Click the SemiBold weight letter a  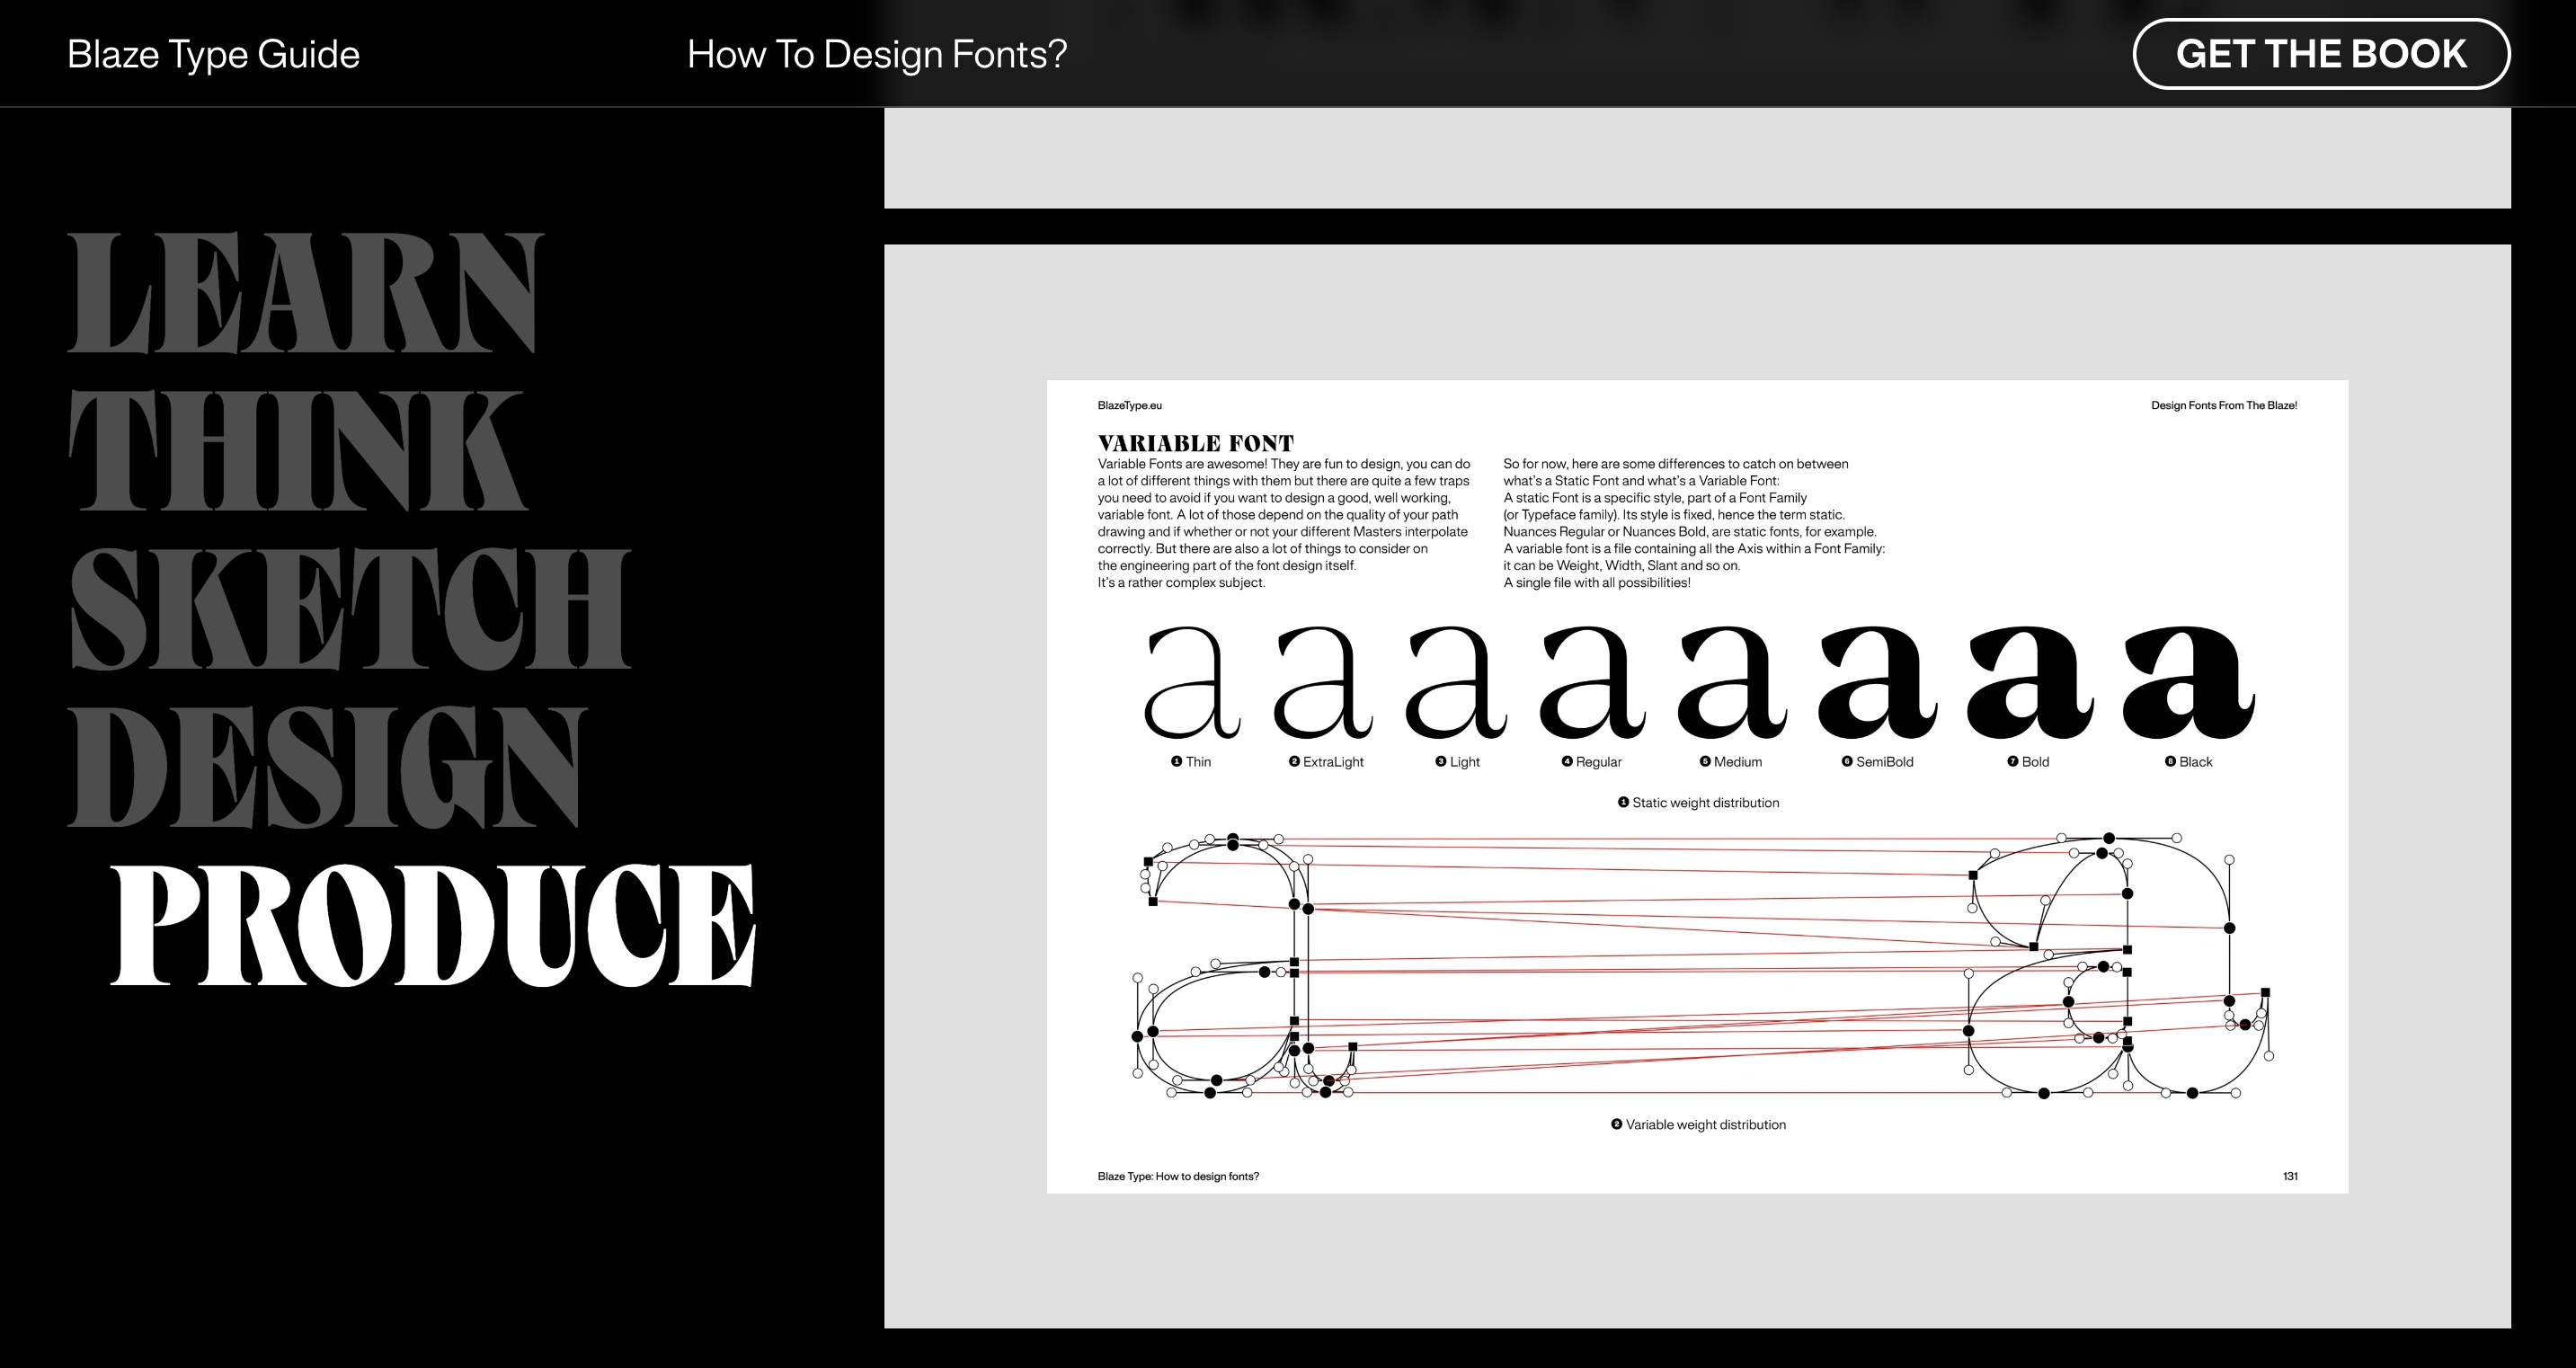coord(1877,684)
